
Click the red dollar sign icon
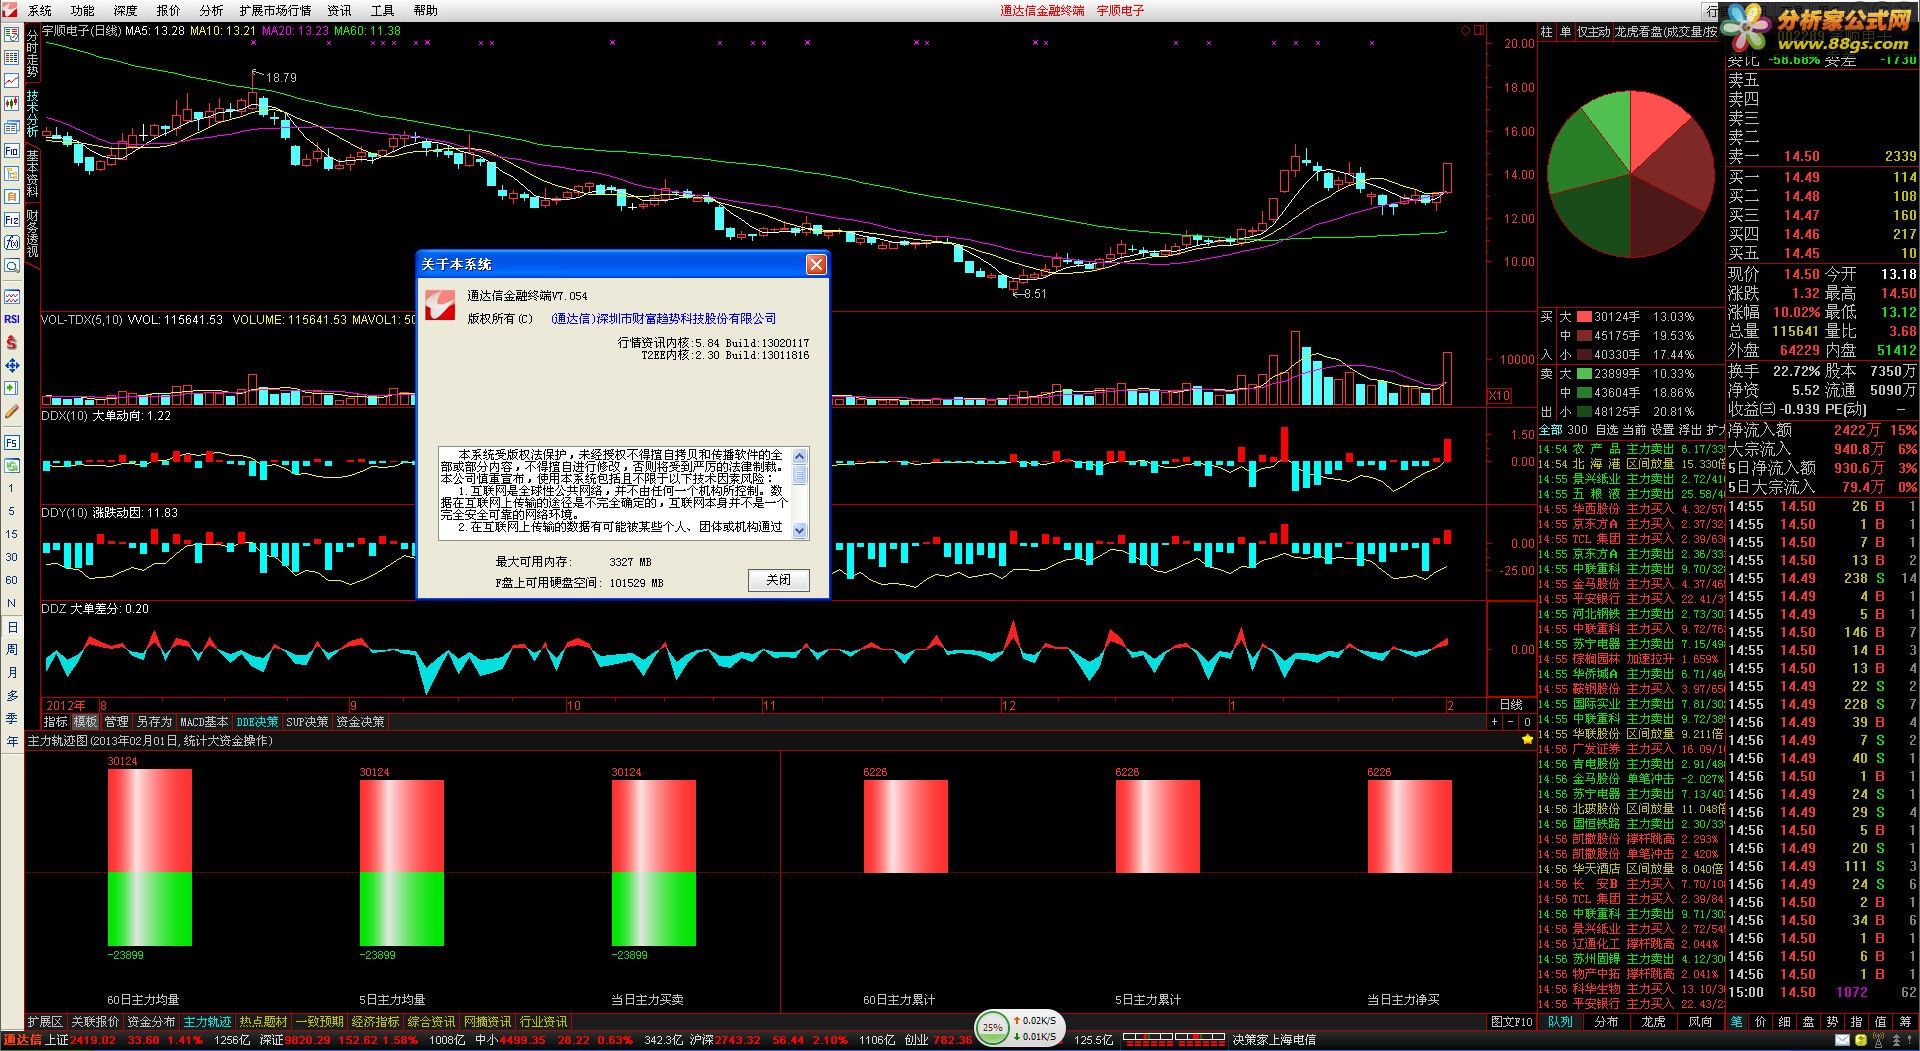(12, 342)
